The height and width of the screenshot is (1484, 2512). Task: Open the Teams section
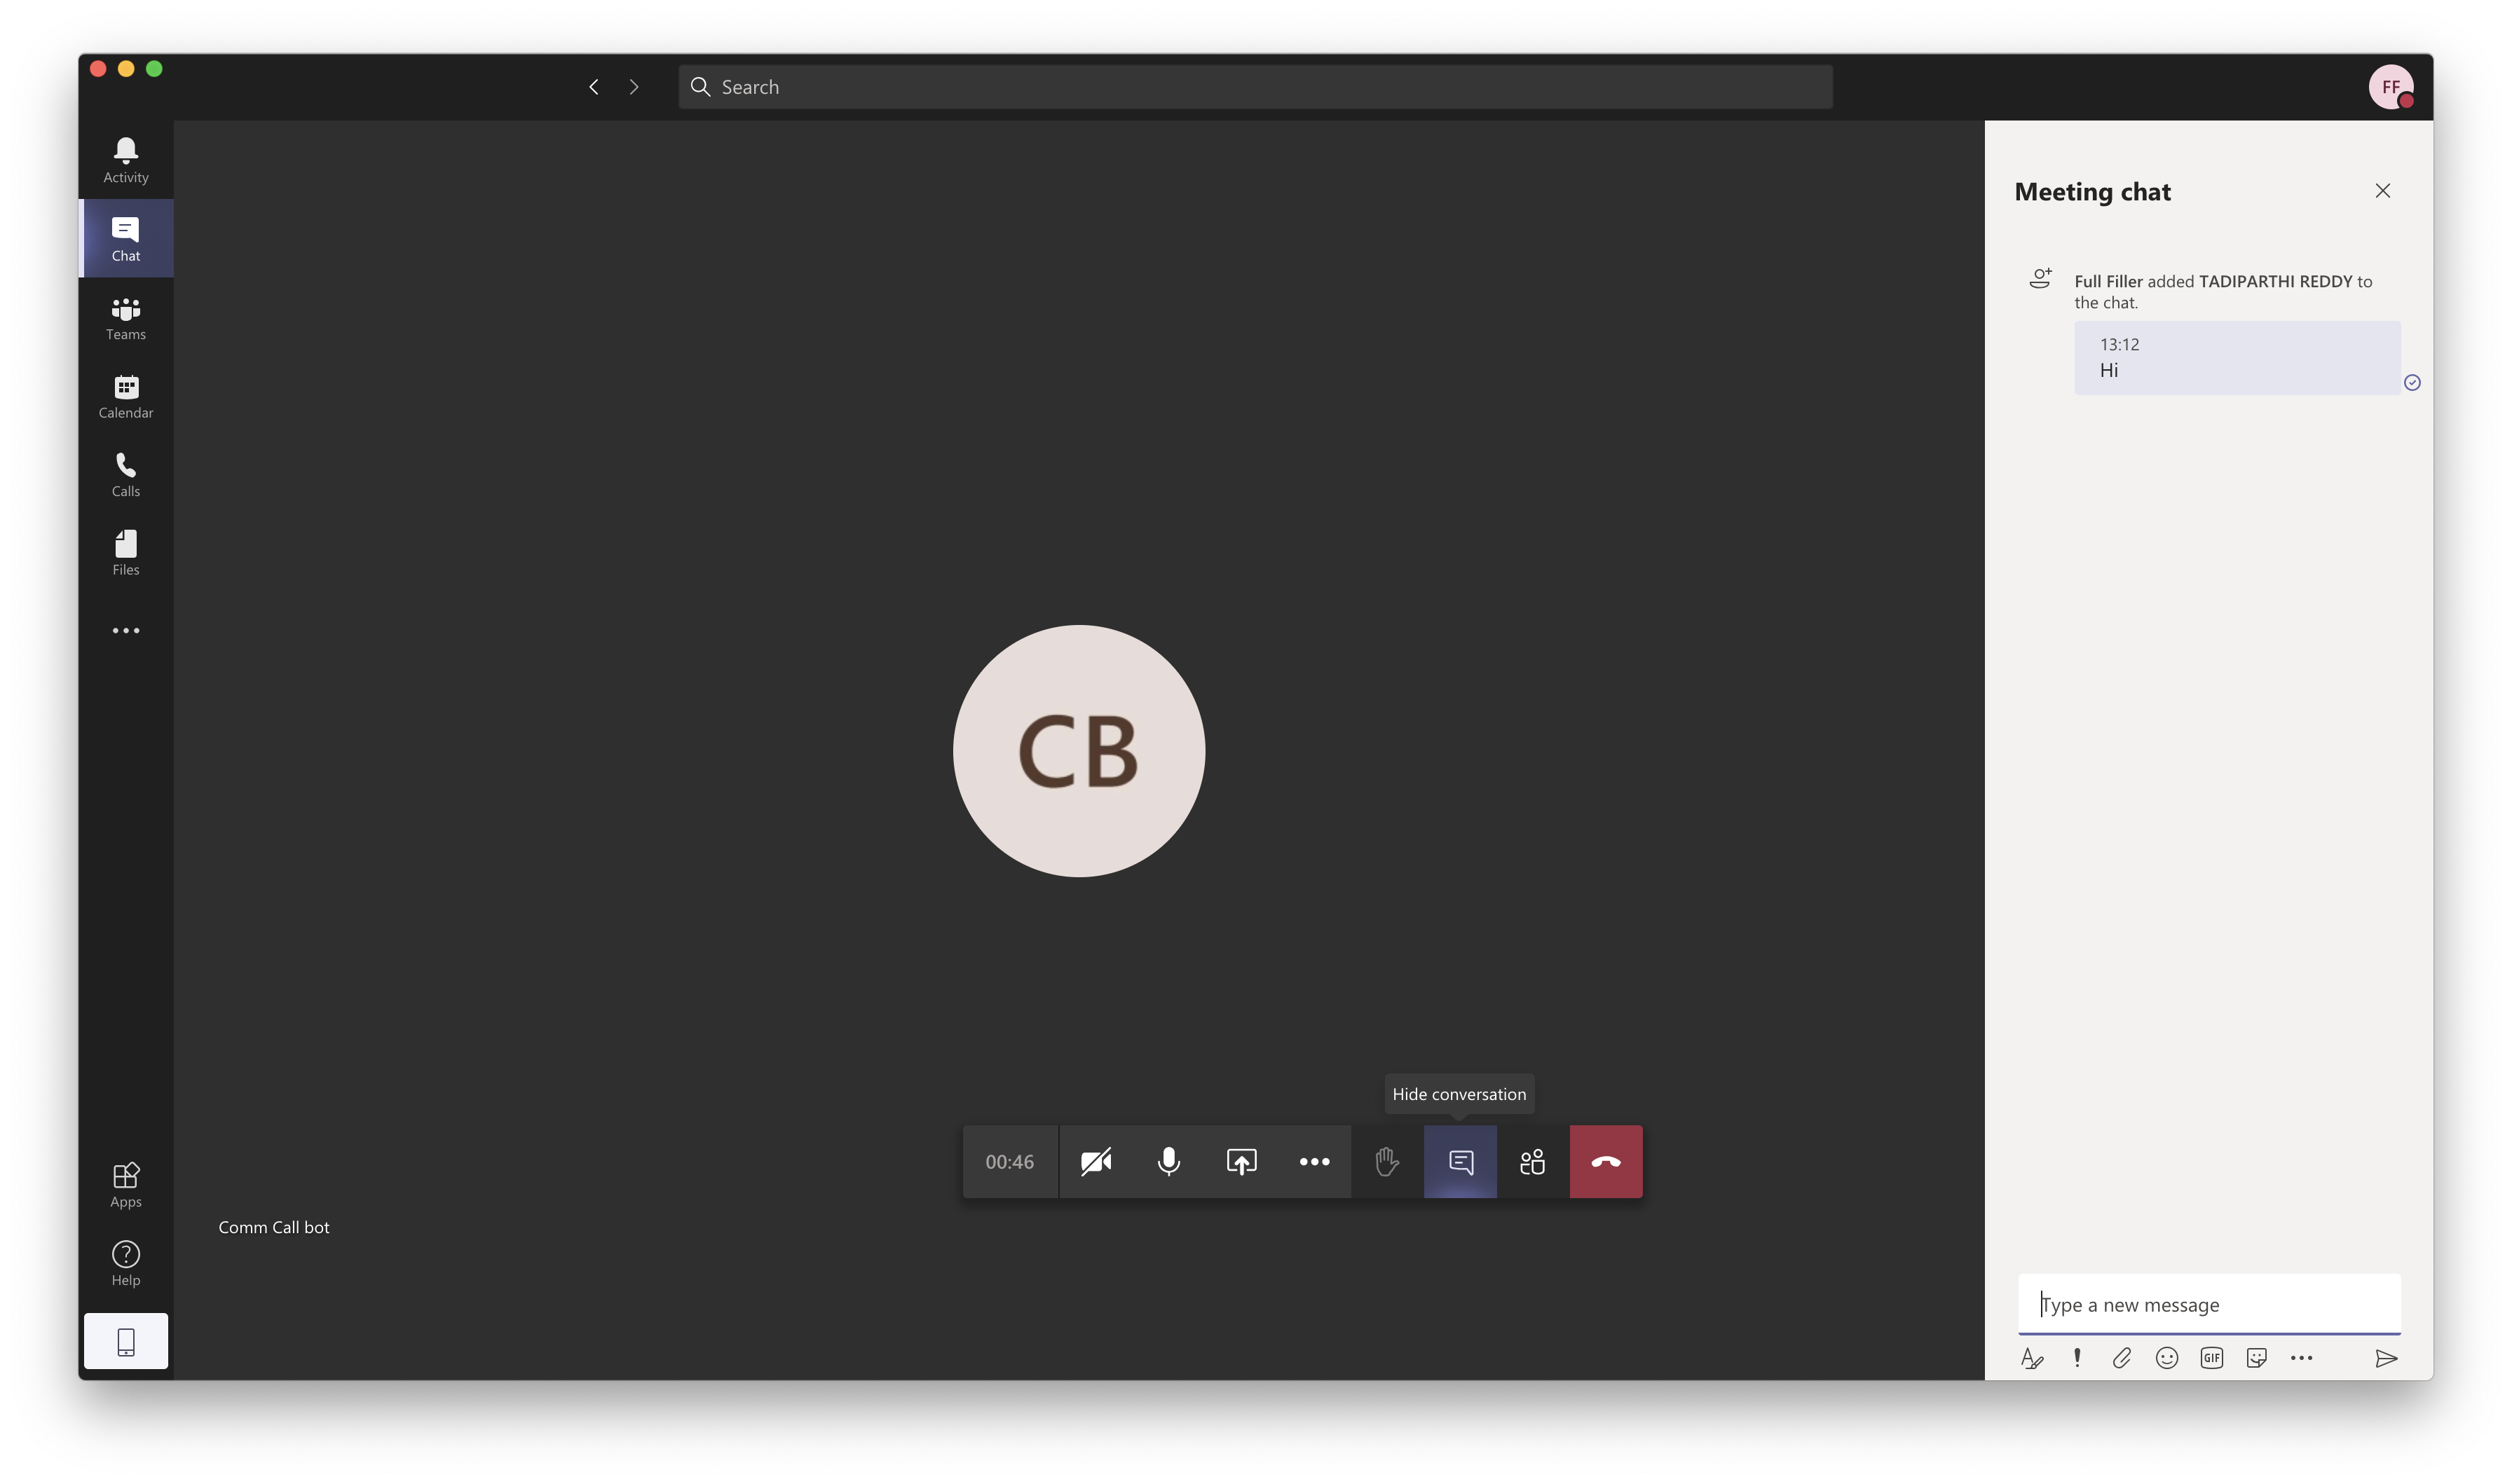(x=126, y=318)
